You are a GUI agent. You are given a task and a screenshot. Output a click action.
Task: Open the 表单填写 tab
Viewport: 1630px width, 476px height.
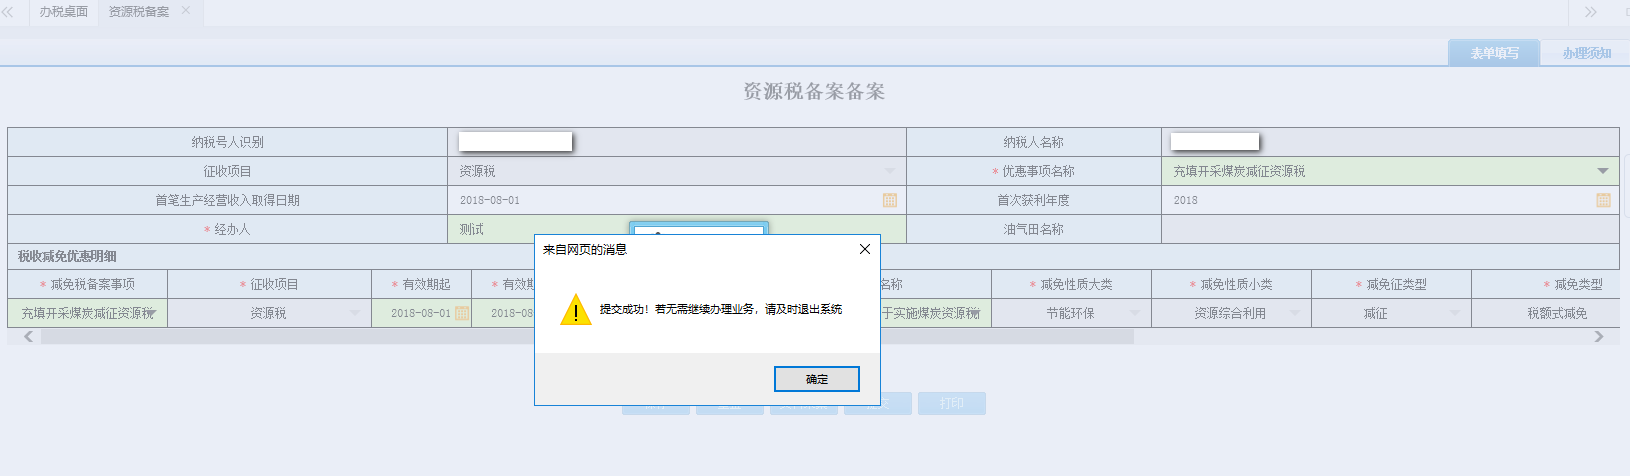pyautogui.click(x=1494, y=53)
